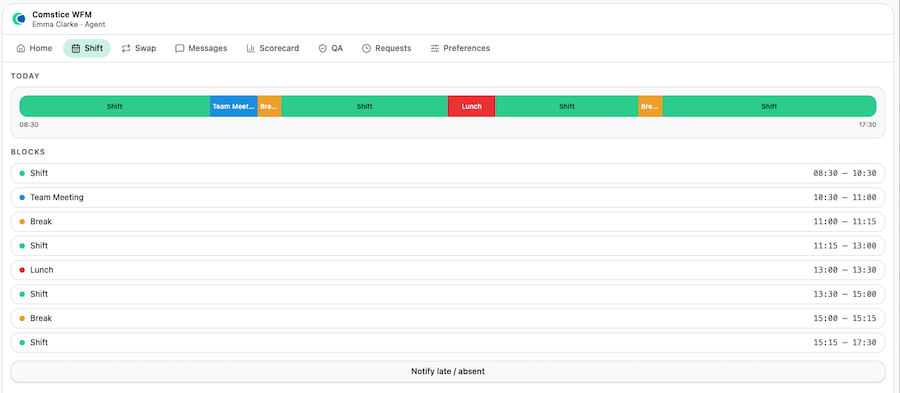Select the Break block row 11:00 – 11:15
The image size is (900, 393).
click(448, 221)
